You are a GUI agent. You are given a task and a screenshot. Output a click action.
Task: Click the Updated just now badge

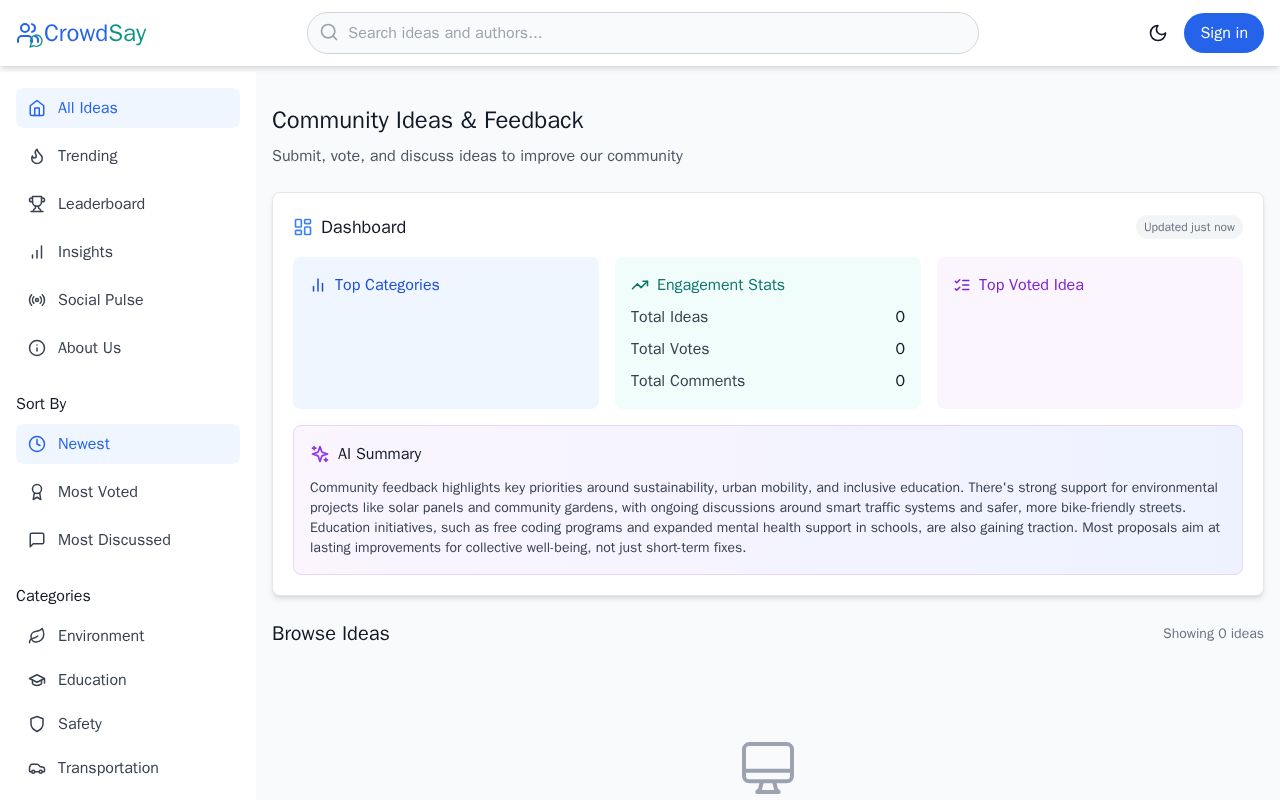point(1189,227)
